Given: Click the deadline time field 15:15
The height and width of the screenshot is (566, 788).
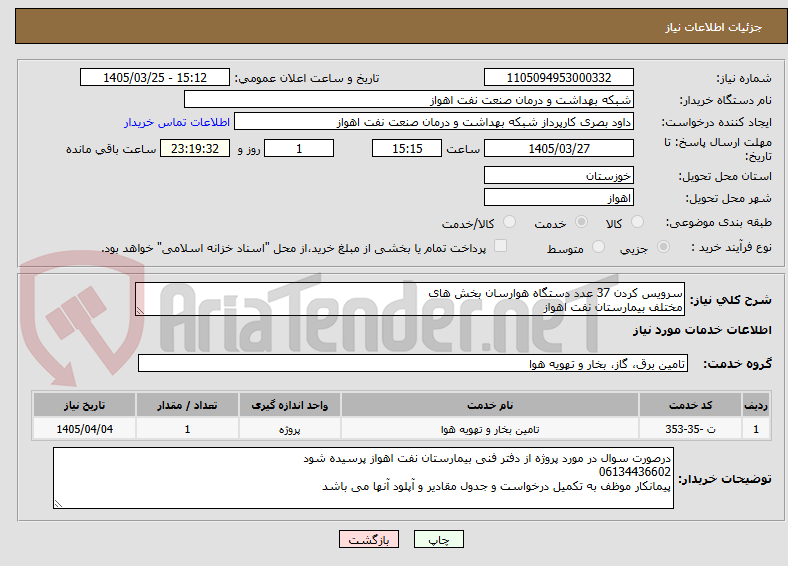Looking at the screenshot, I should click(407, 148).
